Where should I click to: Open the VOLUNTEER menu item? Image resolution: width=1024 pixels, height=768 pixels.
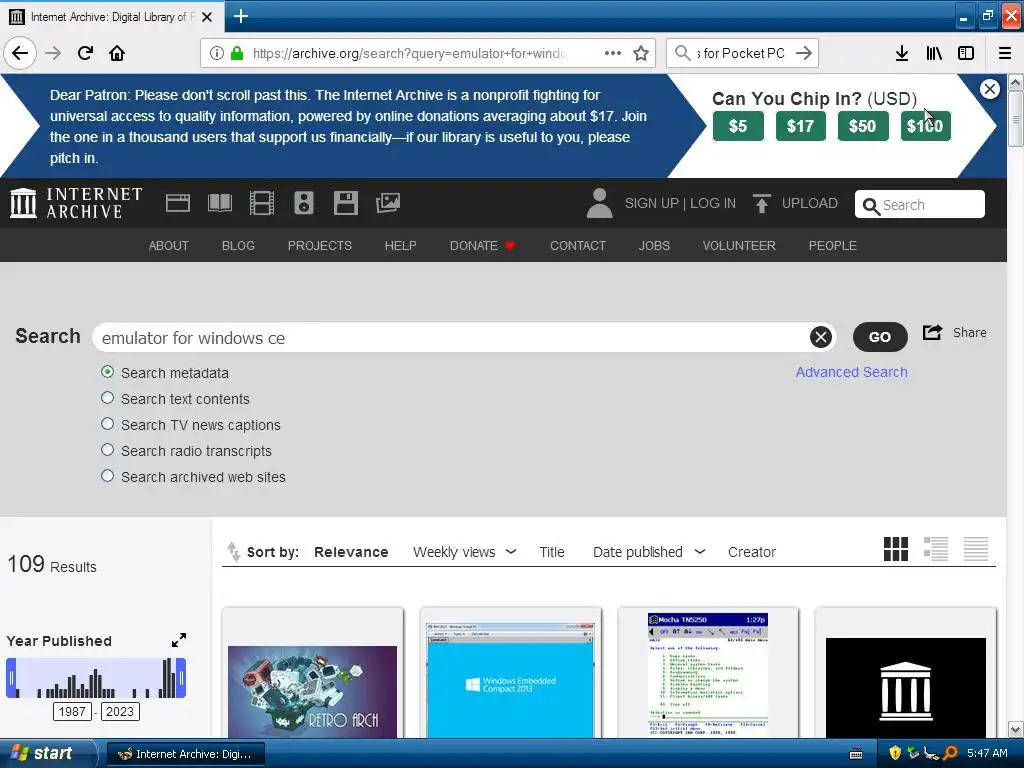coord(739,246)
